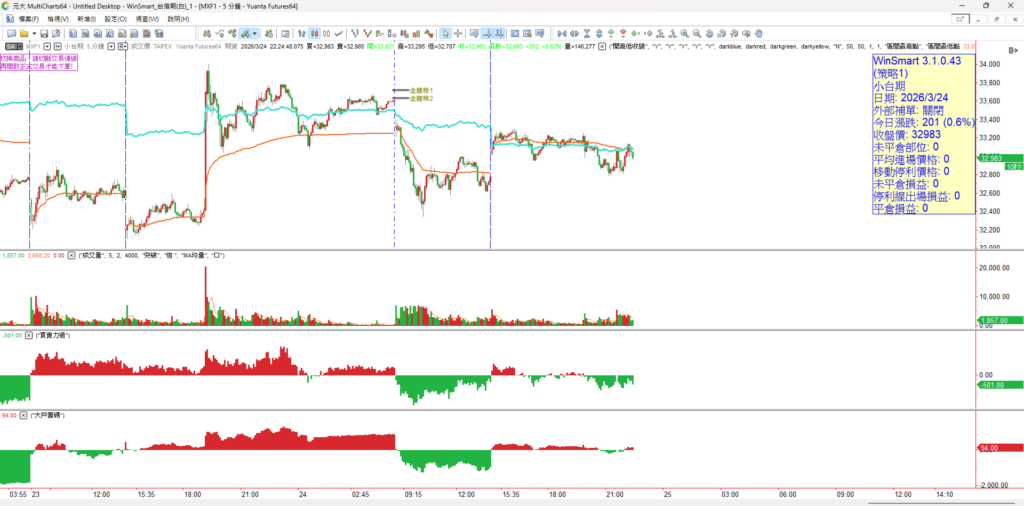The height and width of the screenshot is (506, 1024).
Task: Toggle the 大戶籌碼 indicator status box
Action: click(21, 413)
